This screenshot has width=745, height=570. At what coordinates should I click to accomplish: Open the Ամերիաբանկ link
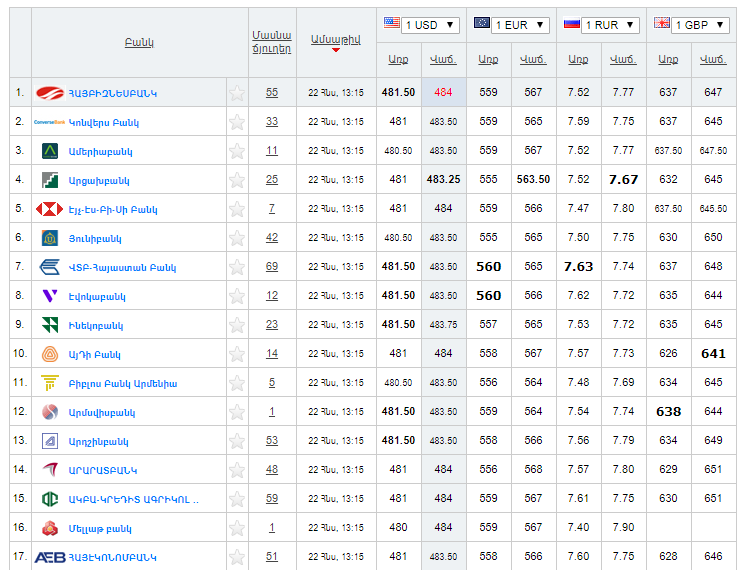tap(101, 152)
